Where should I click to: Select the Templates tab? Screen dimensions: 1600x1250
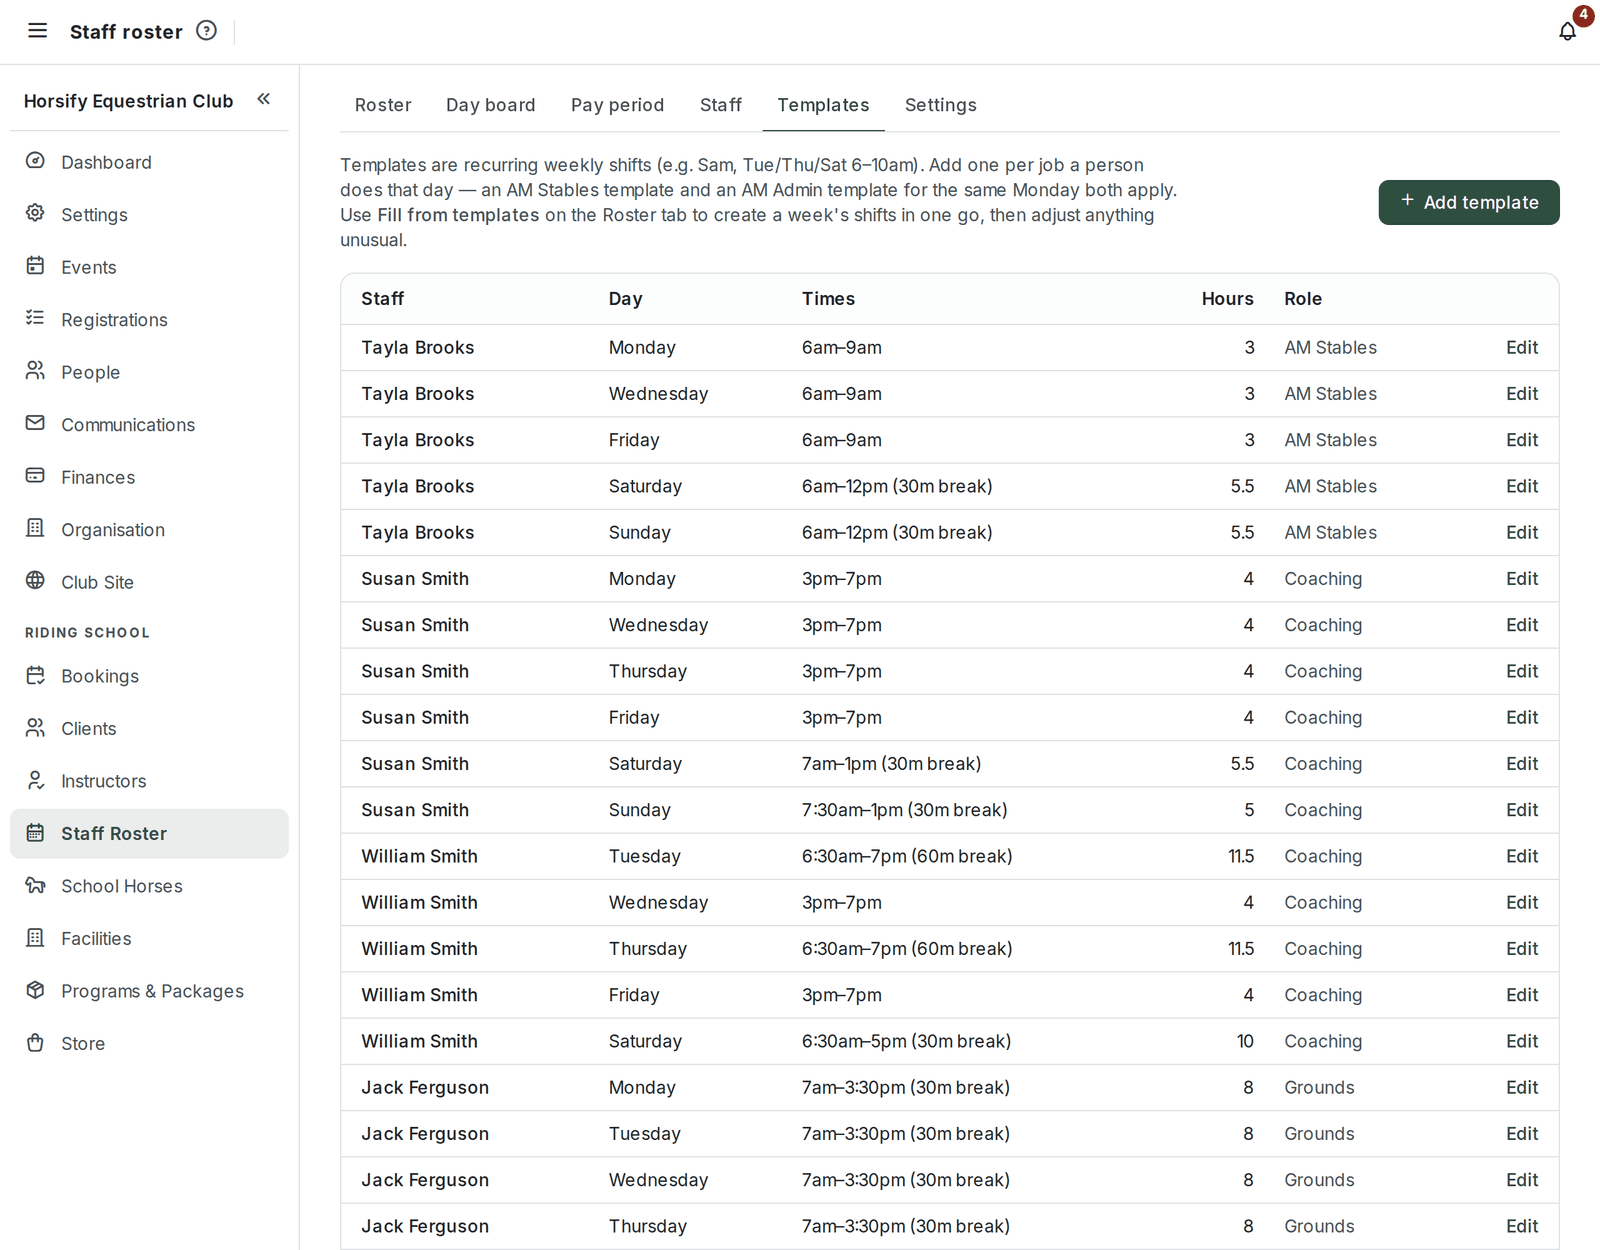(x=823, y=105)
